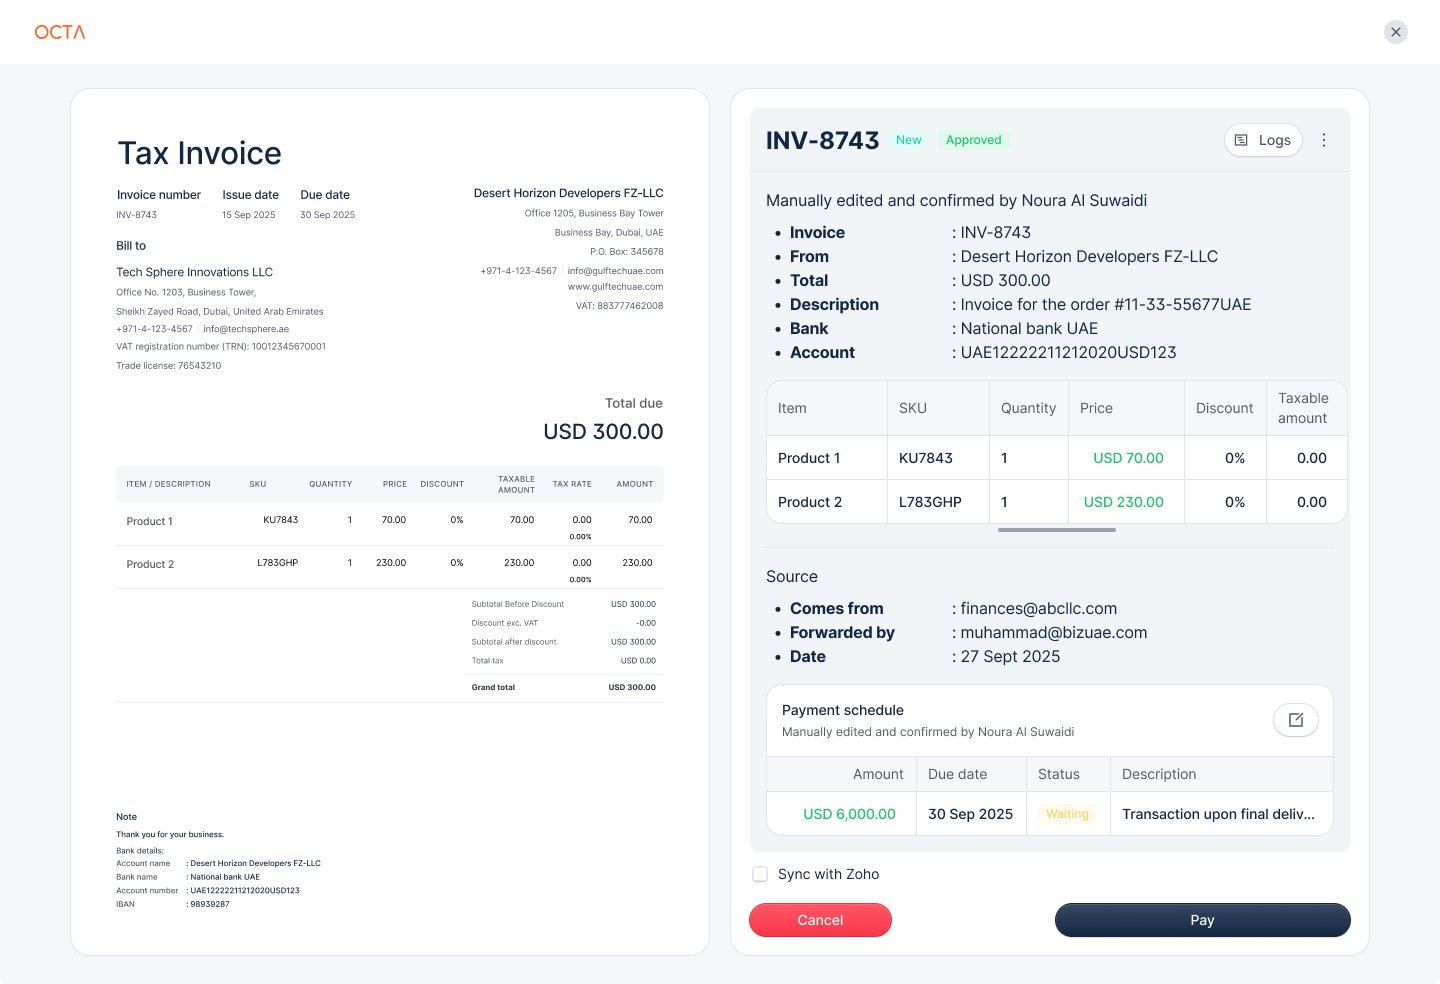The width and height of the screenshot is (1440, 984).
Task: Open the Logs button
Action: click(x=1264, y=140)
